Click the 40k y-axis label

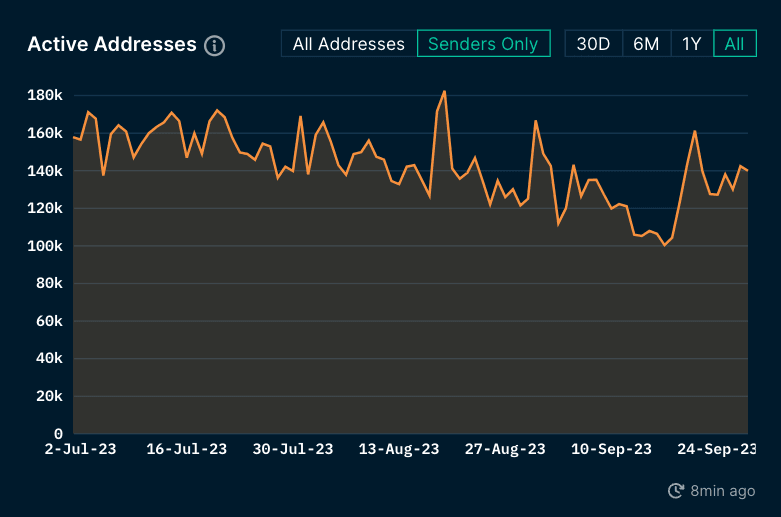tap(49, 358)
